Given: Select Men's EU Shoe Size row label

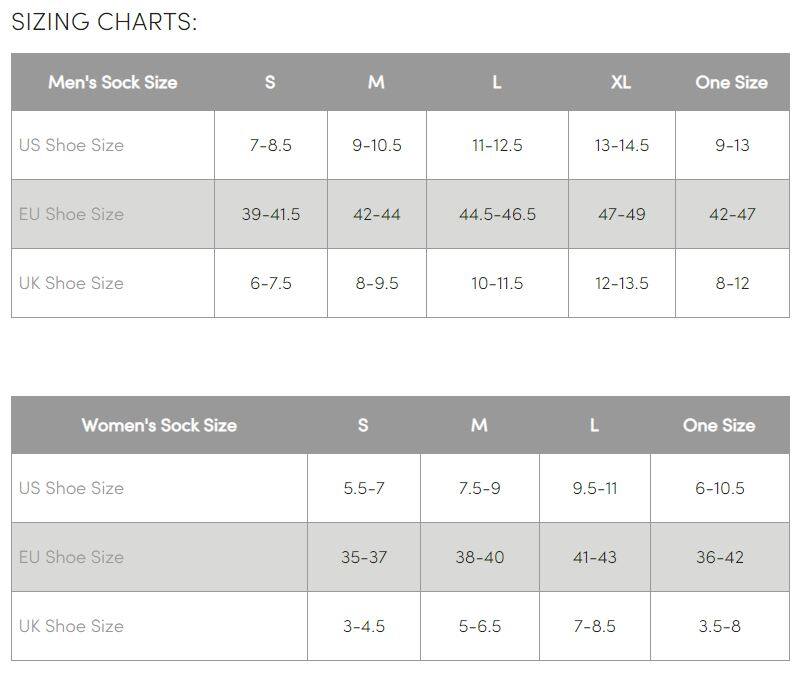Looking at the screenshot, I should click(71, 214).
